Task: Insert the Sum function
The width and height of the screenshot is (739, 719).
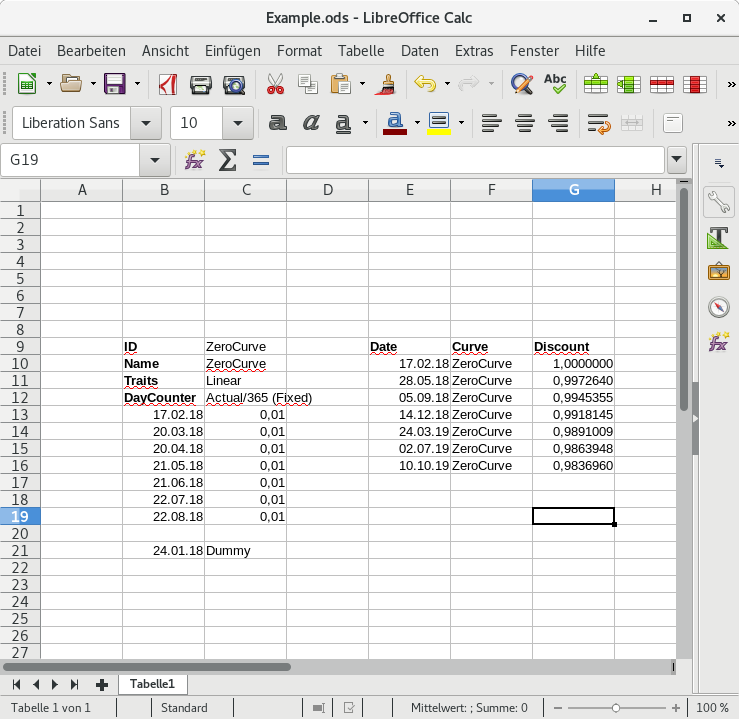Action: pyautogui.click(x=227, y=160)
